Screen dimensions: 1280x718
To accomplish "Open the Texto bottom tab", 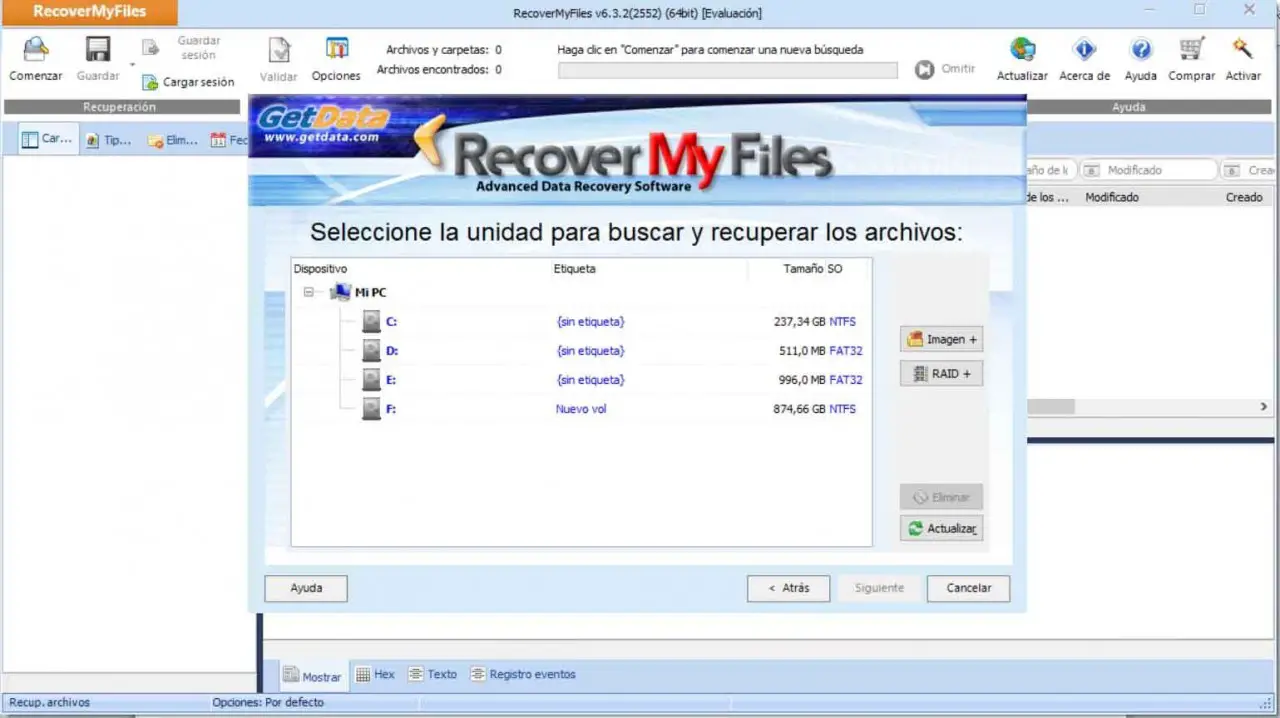I will (x=432, y=674).
